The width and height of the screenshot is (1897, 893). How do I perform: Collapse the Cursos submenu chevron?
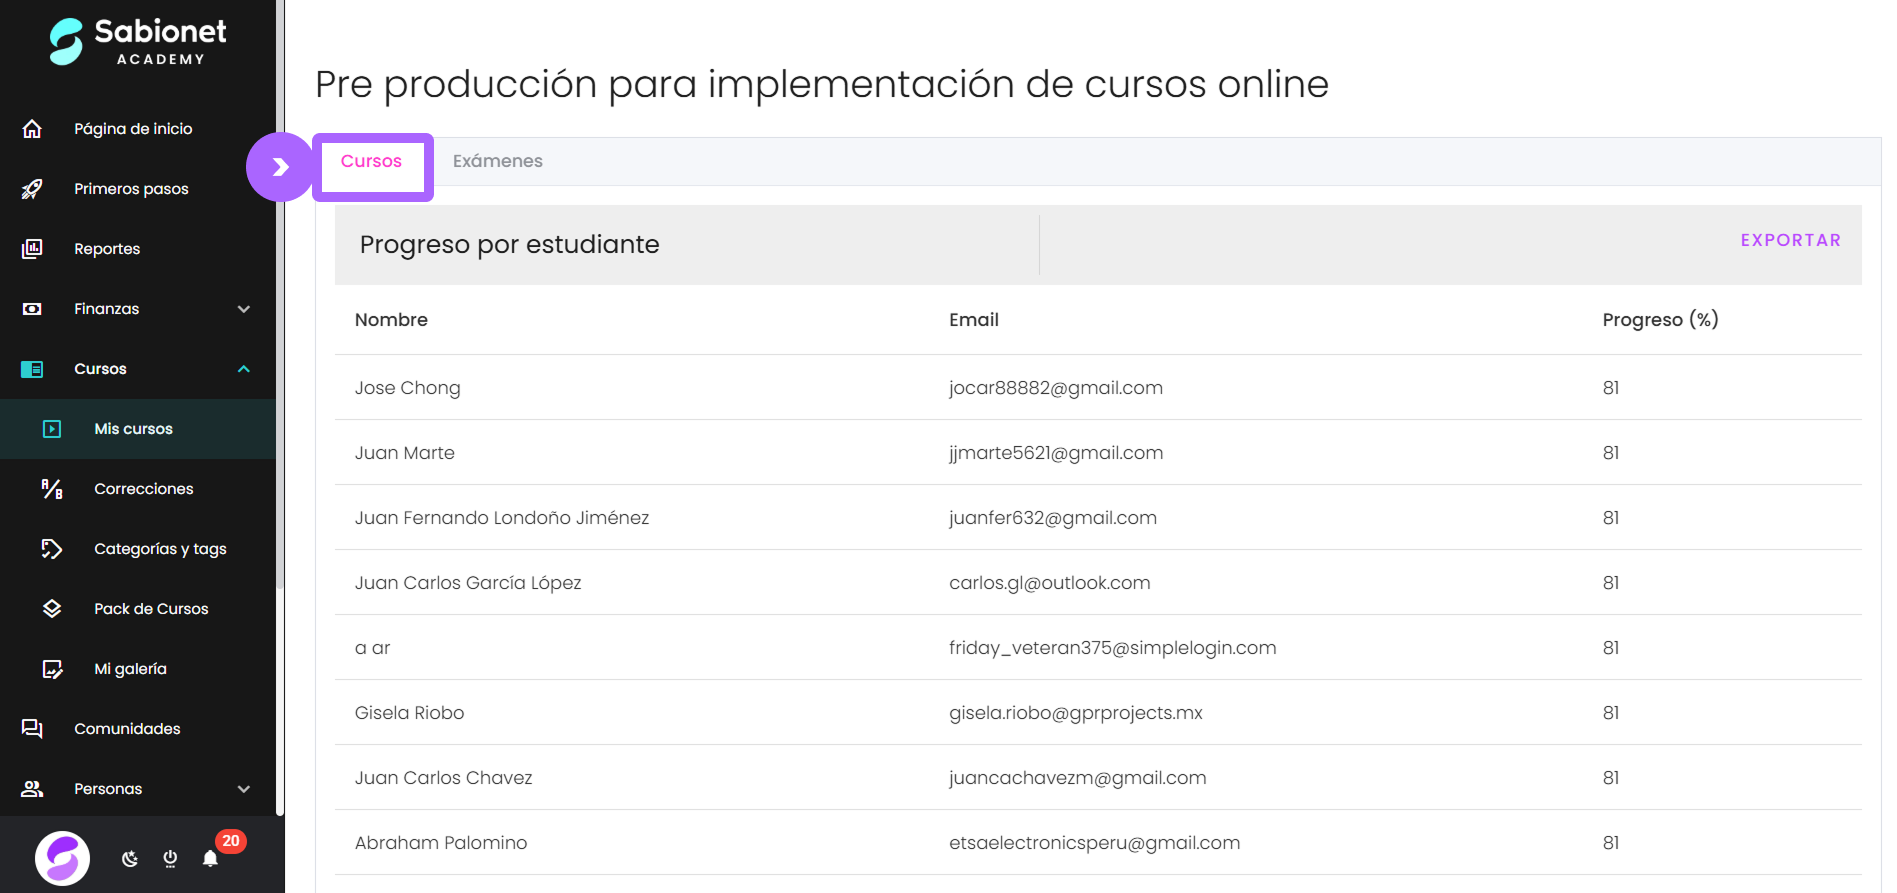[244, 369]
